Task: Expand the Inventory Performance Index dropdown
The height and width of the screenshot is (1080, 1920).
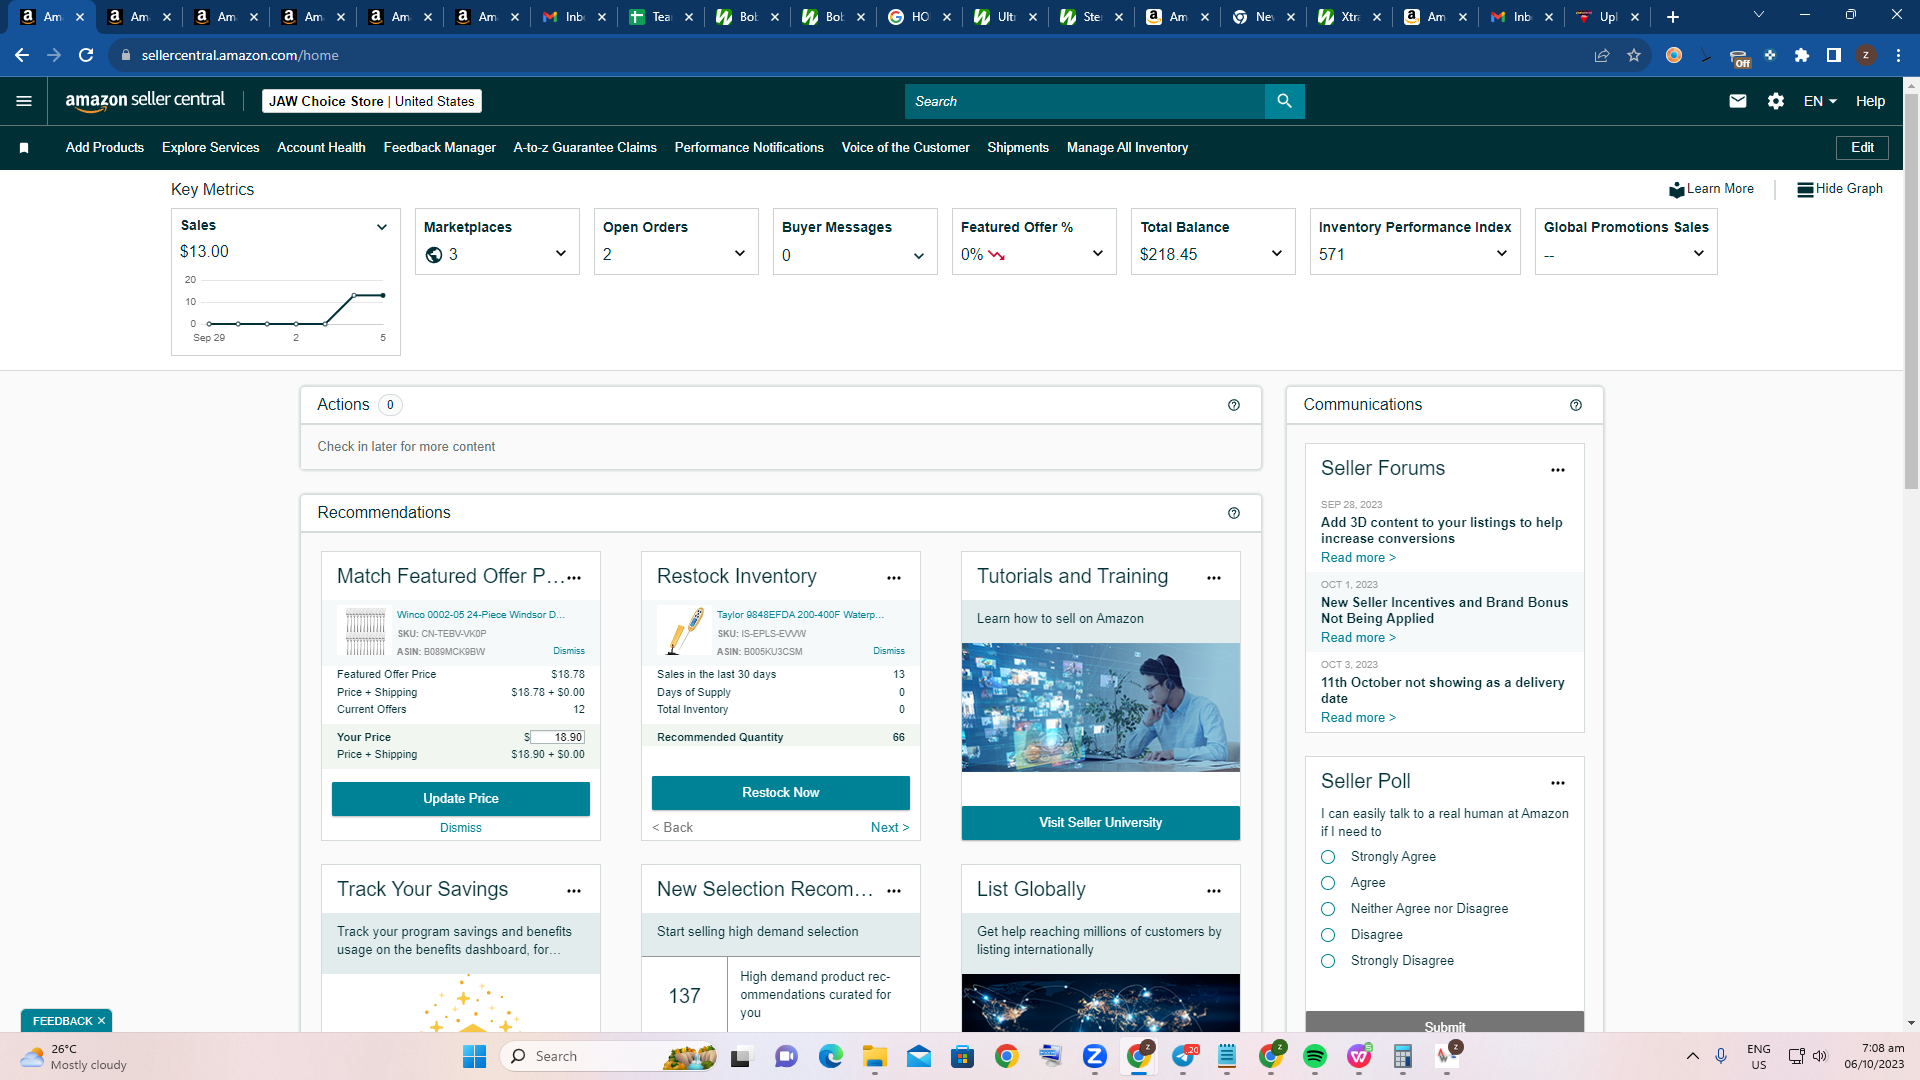Action: point(1501,254)
